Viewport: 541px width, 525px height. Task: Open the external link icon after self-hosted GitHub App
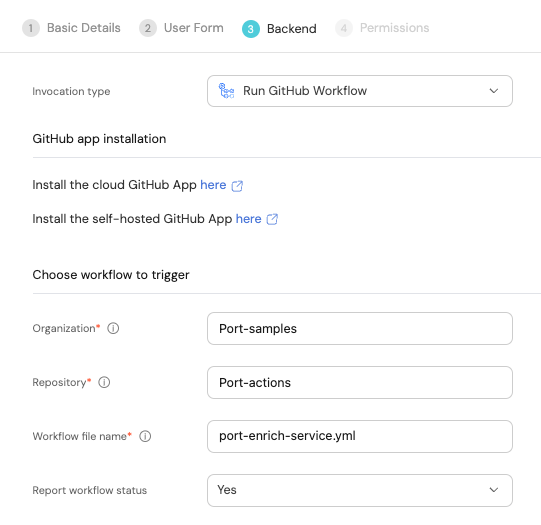272,219
